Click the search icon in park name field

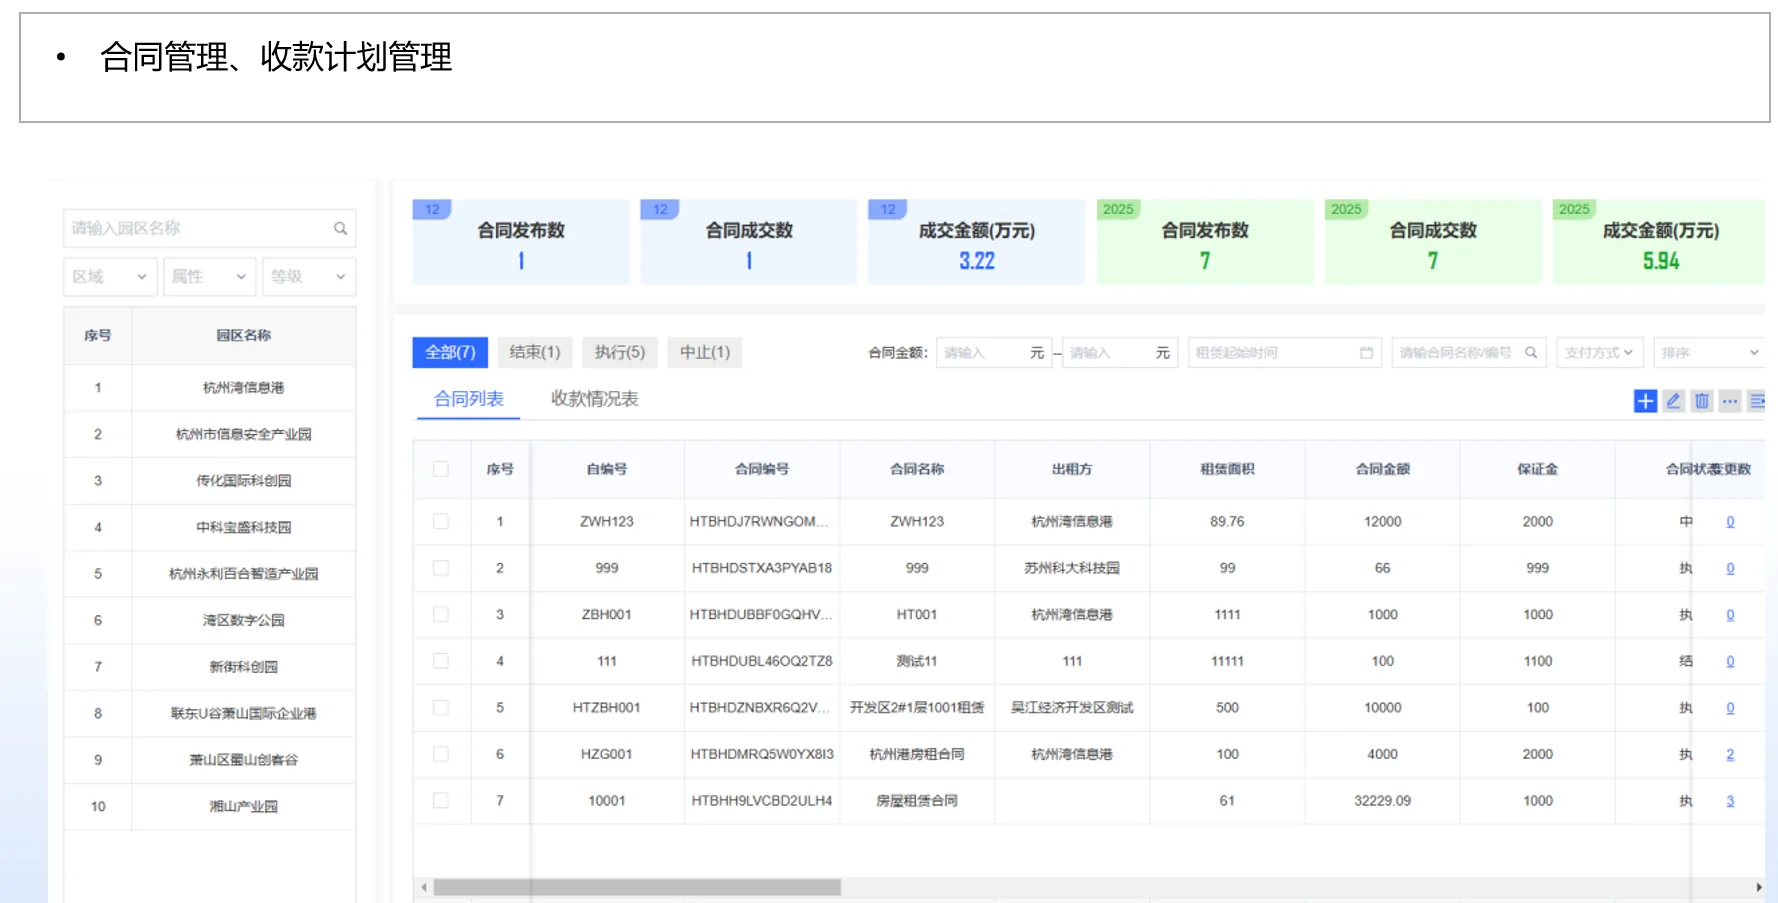click(340, 228)
